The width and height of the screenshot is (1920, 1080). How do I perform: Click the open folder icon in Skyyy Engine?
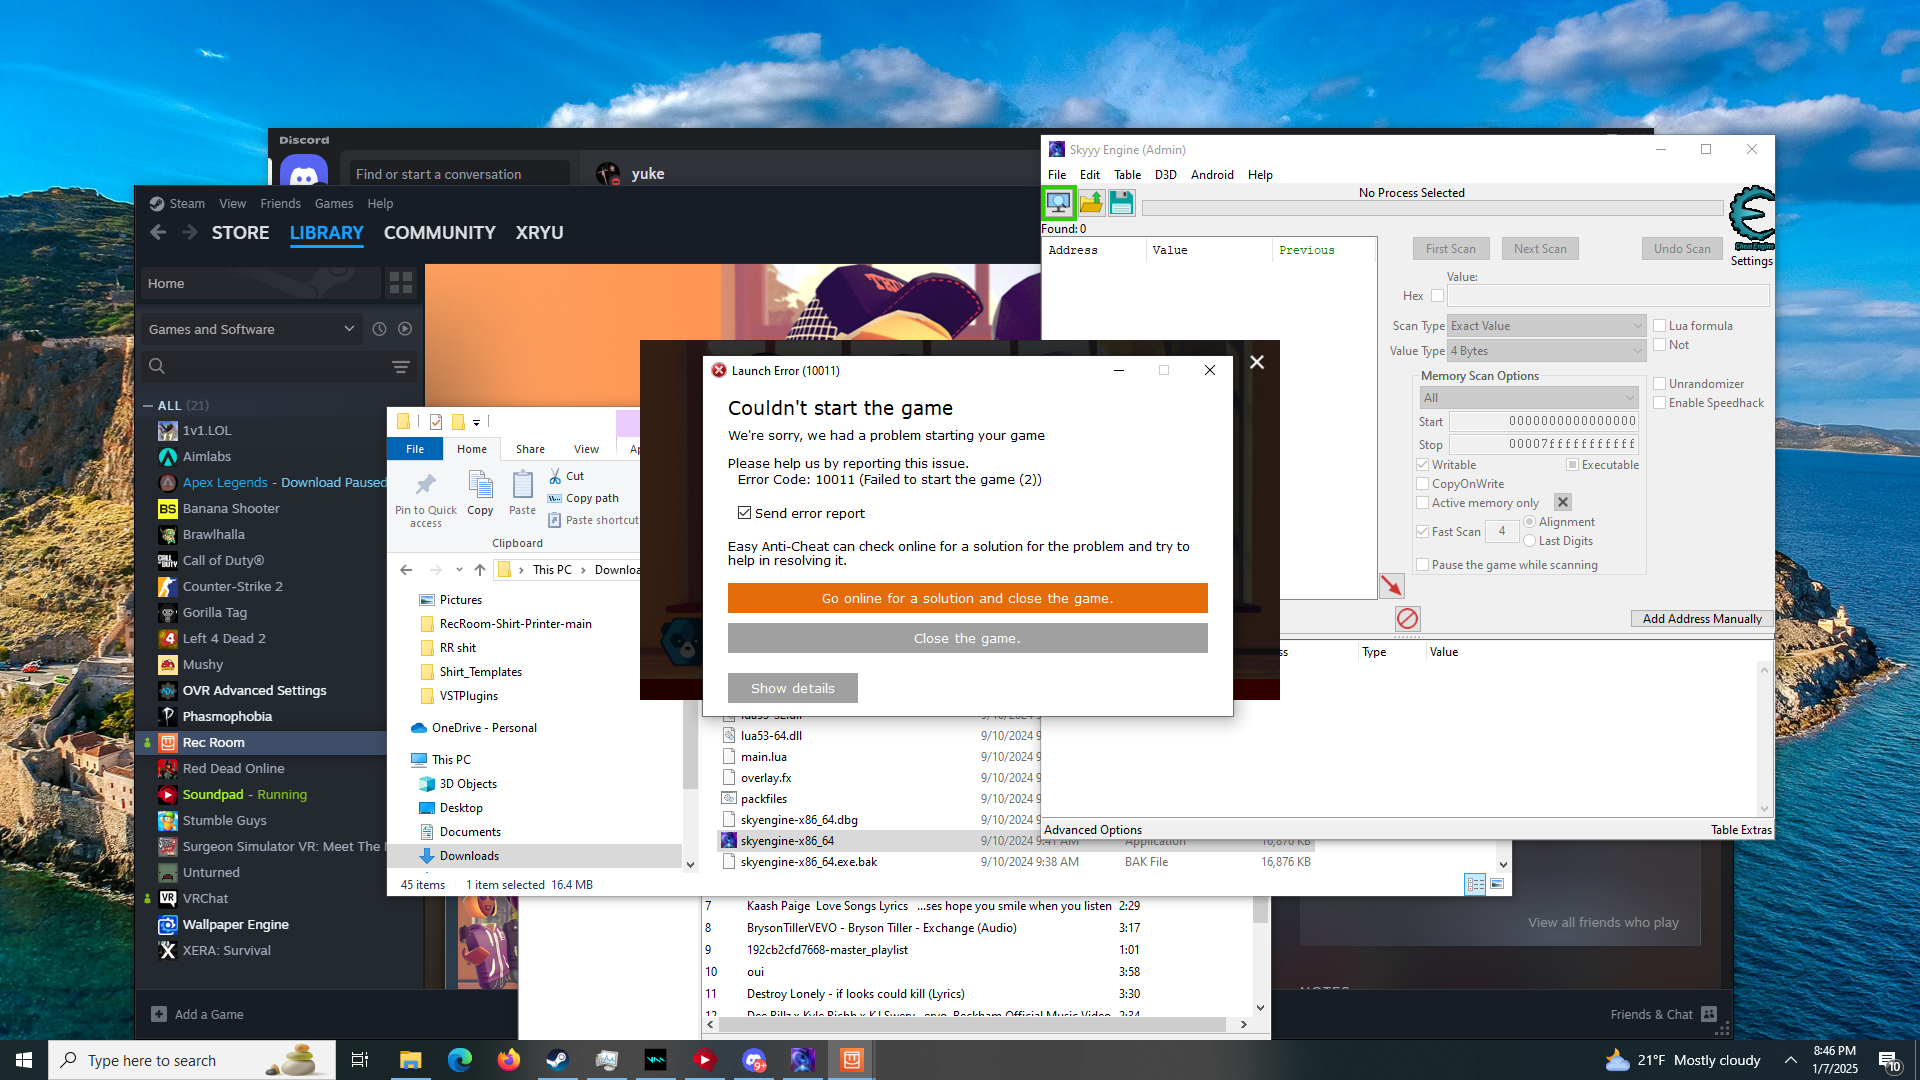pyautogui.click(x=1091, y=203)
